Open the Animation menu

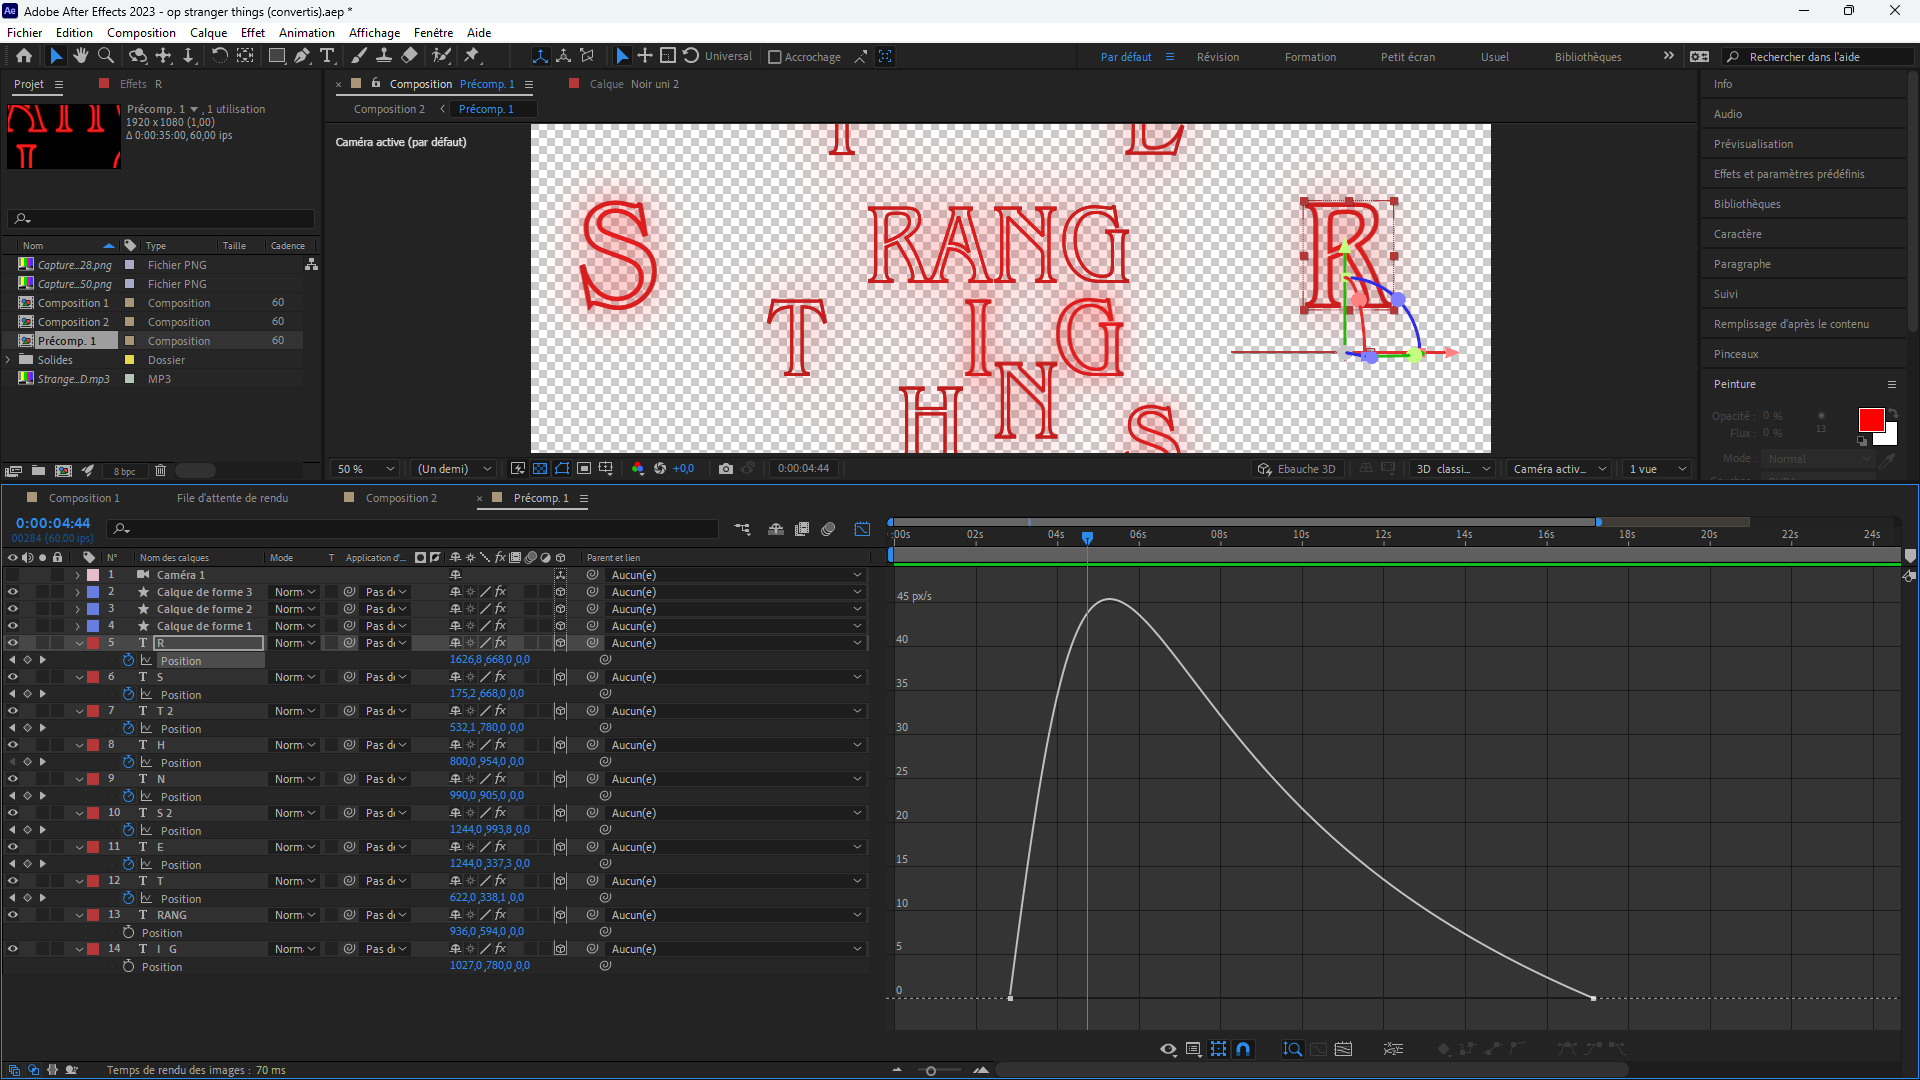[x=306, y=33]
